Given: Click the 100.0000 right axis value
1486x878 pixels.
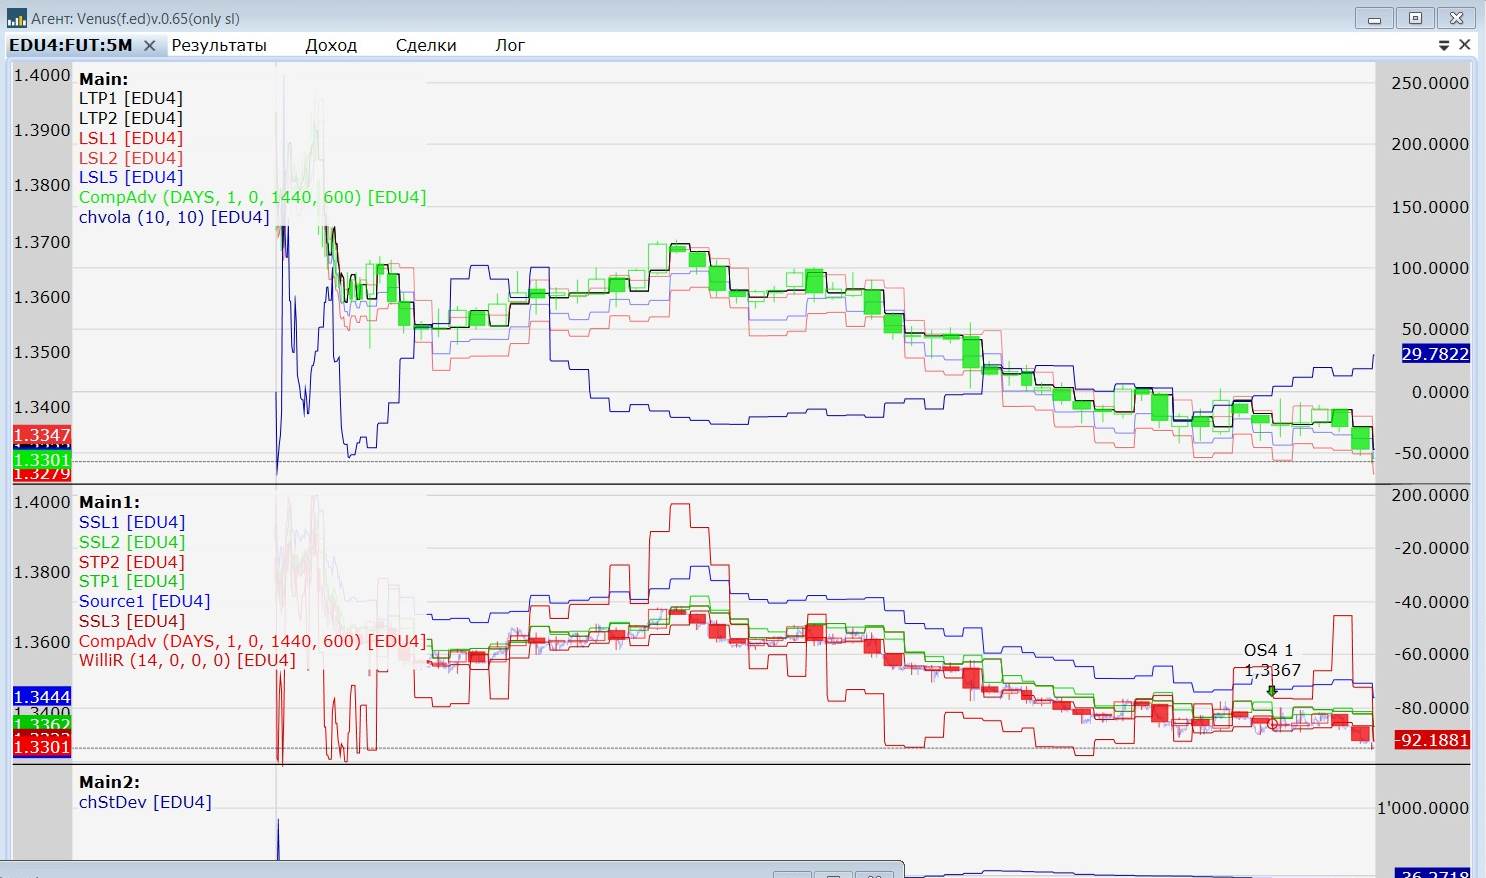Looking at the screenshot, I should click(x=1430, y=268).
